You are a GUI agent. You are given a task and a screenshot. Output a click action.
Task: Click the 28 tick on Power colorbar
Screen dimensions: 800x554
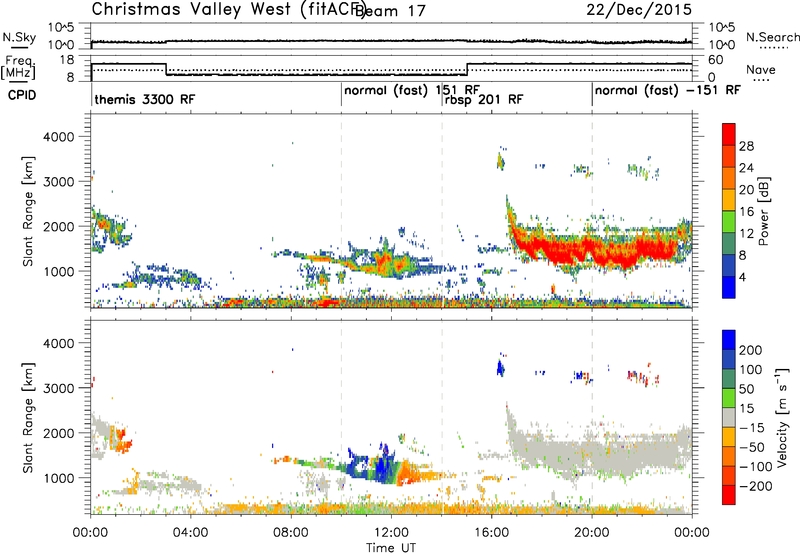(746, 146)
